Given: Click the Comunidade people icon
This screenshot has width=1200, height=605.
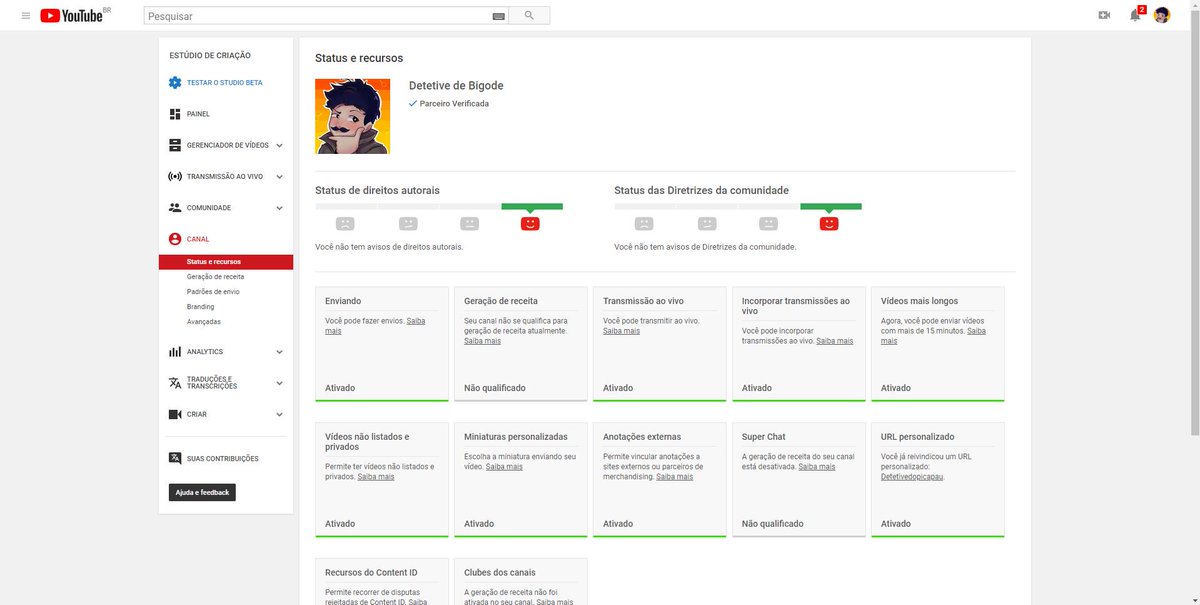Looking at the screenshot, I should (x=175, y=208).
